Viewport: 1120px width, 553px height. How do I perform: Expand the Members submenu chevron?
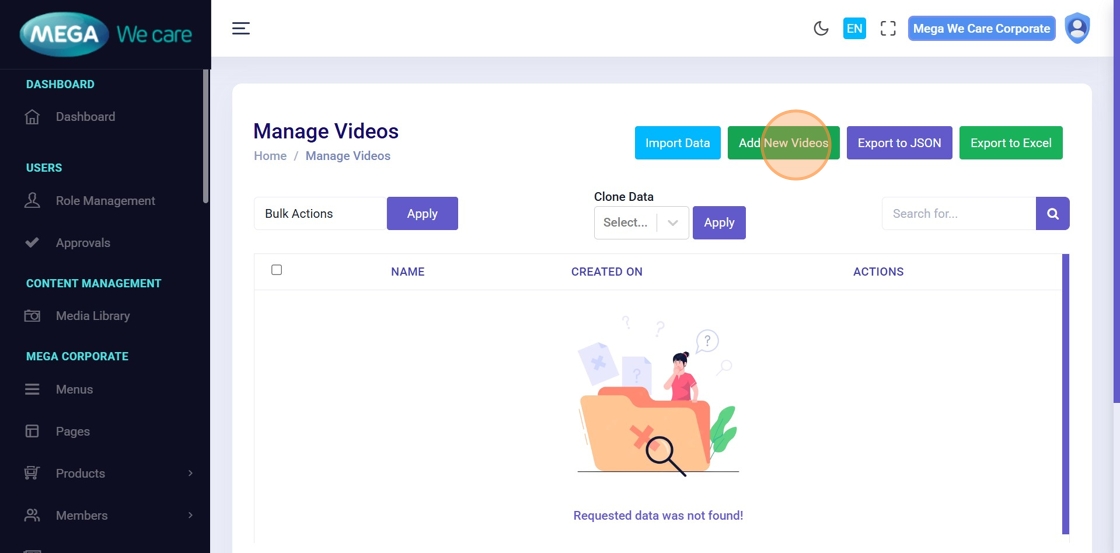190,516
